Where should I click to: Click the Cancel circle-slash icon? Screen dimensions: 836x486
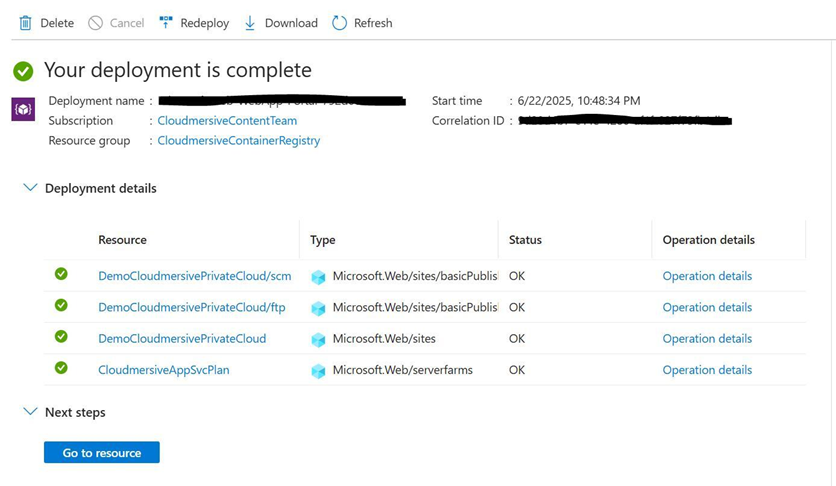[95, 23]
